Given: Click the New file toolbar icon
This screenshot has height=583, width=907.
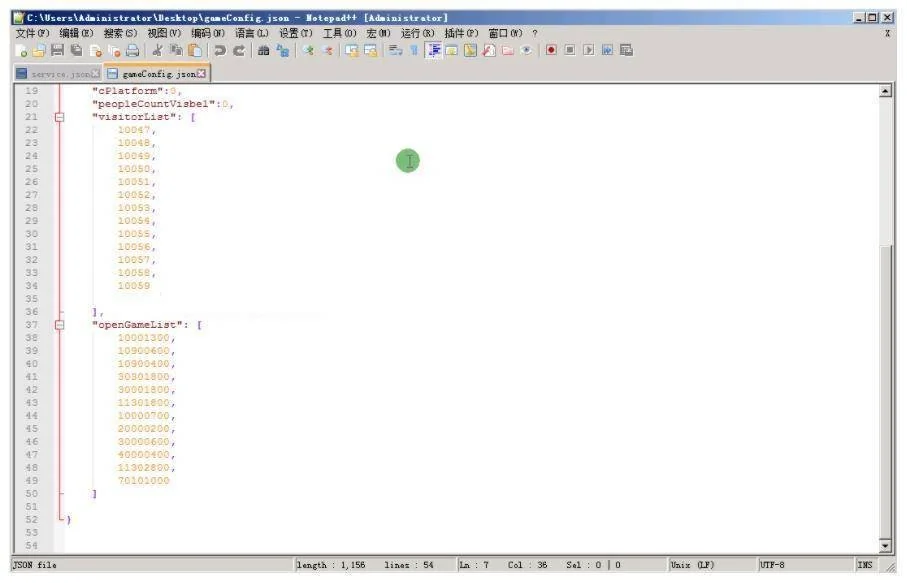Looking at the screenshot, I should [x=23, y=51].
